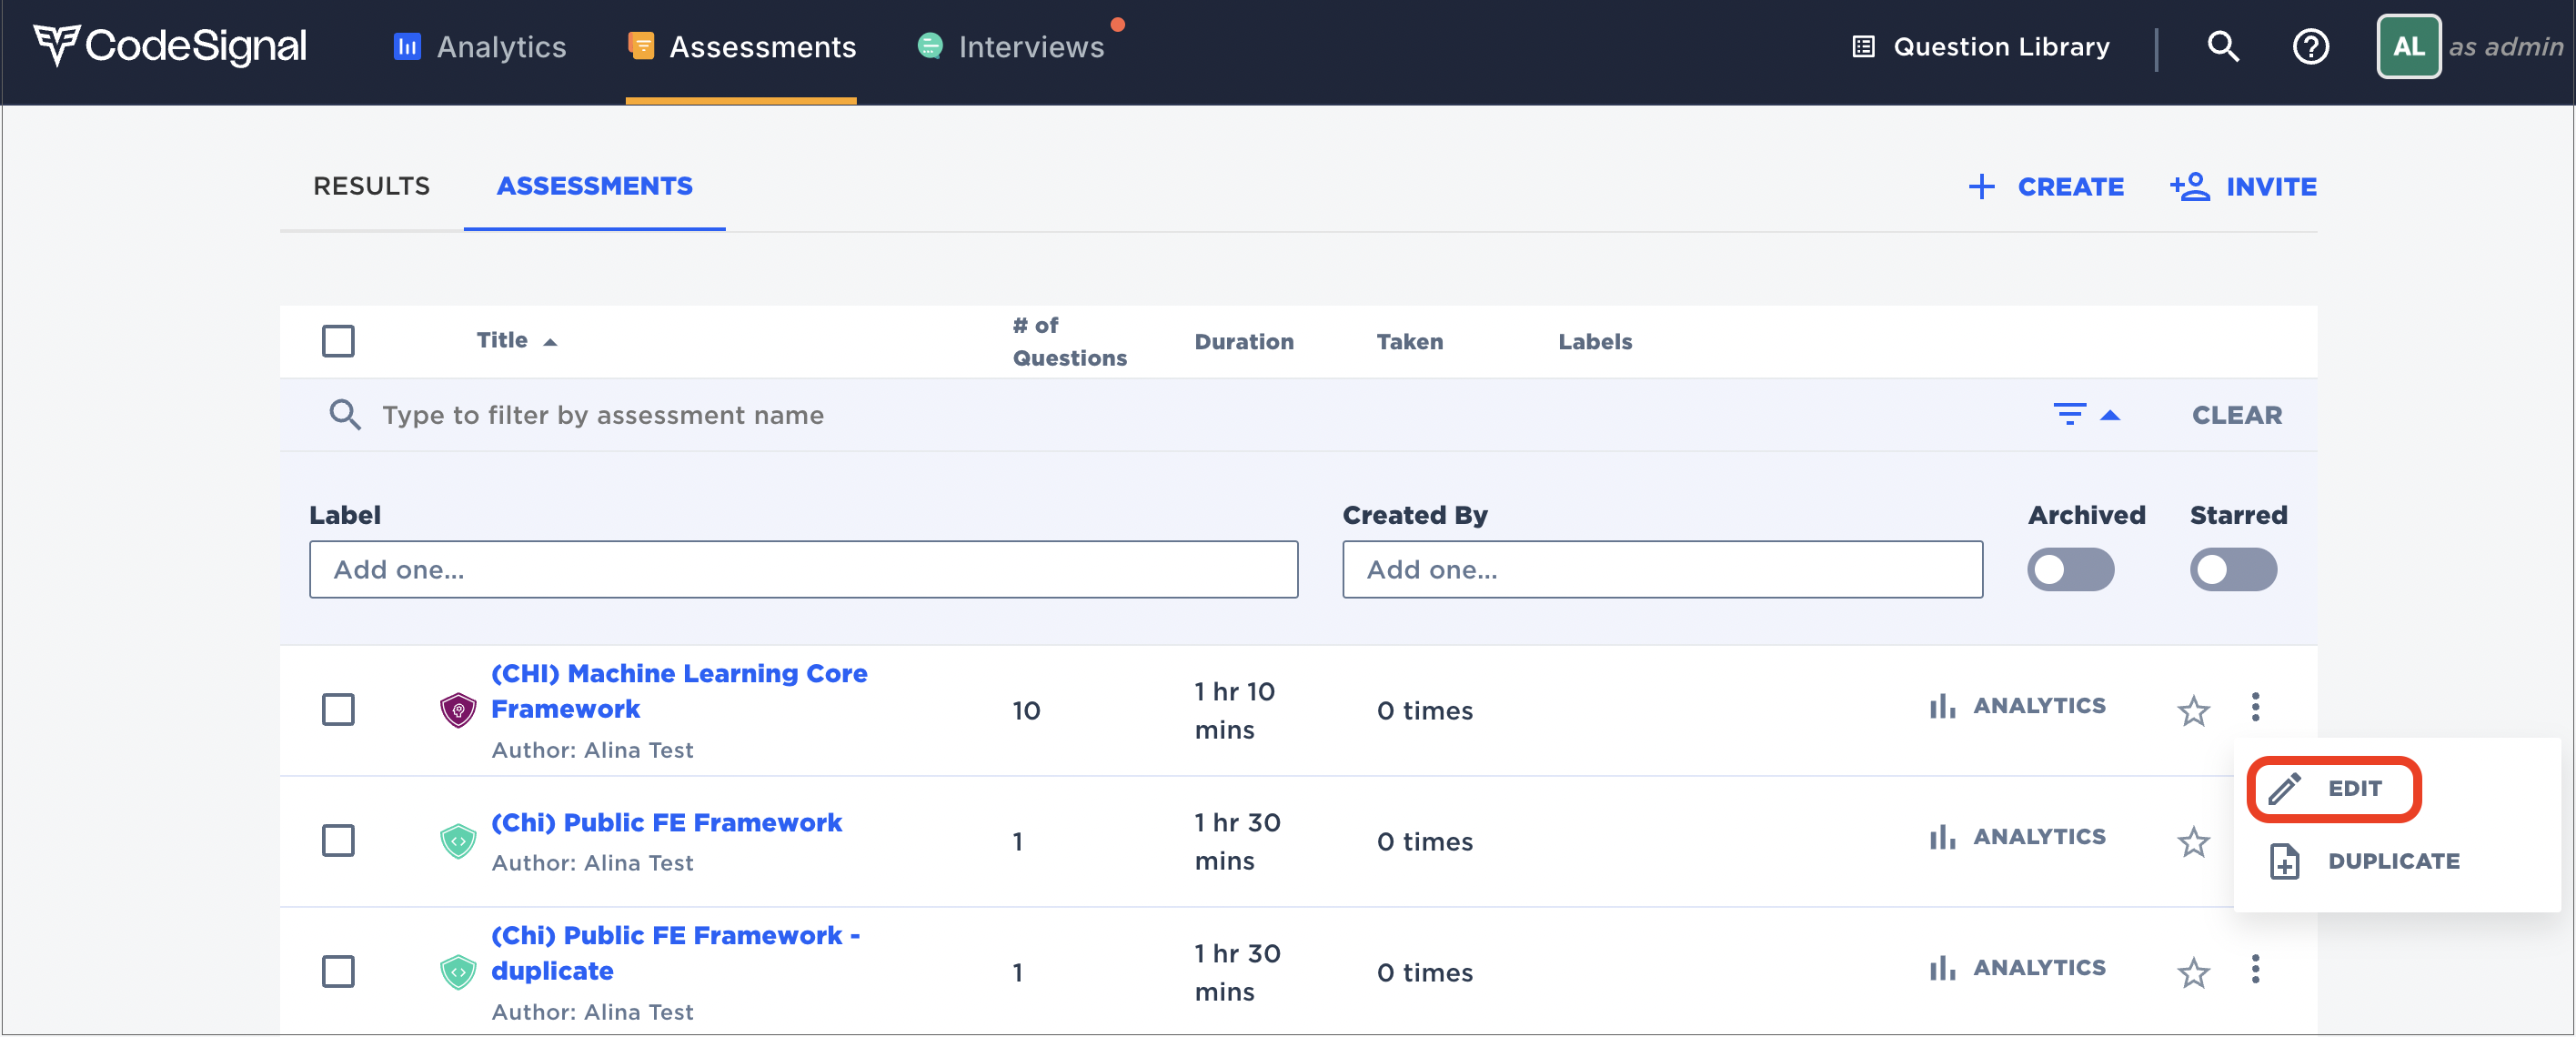Open ANALYTICS for Public FE Framework - duplicate
The width and height of the screenshot is (2576, 1037).
[x=2017, y=968]
